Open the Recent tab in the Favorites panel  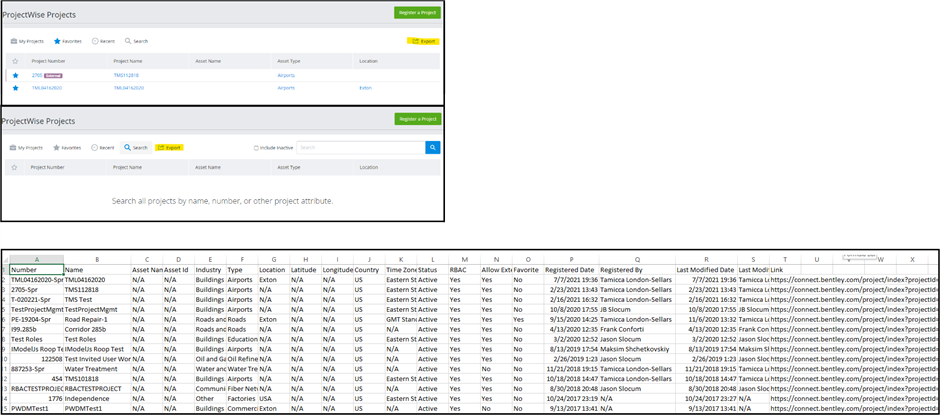coord(103,41)
